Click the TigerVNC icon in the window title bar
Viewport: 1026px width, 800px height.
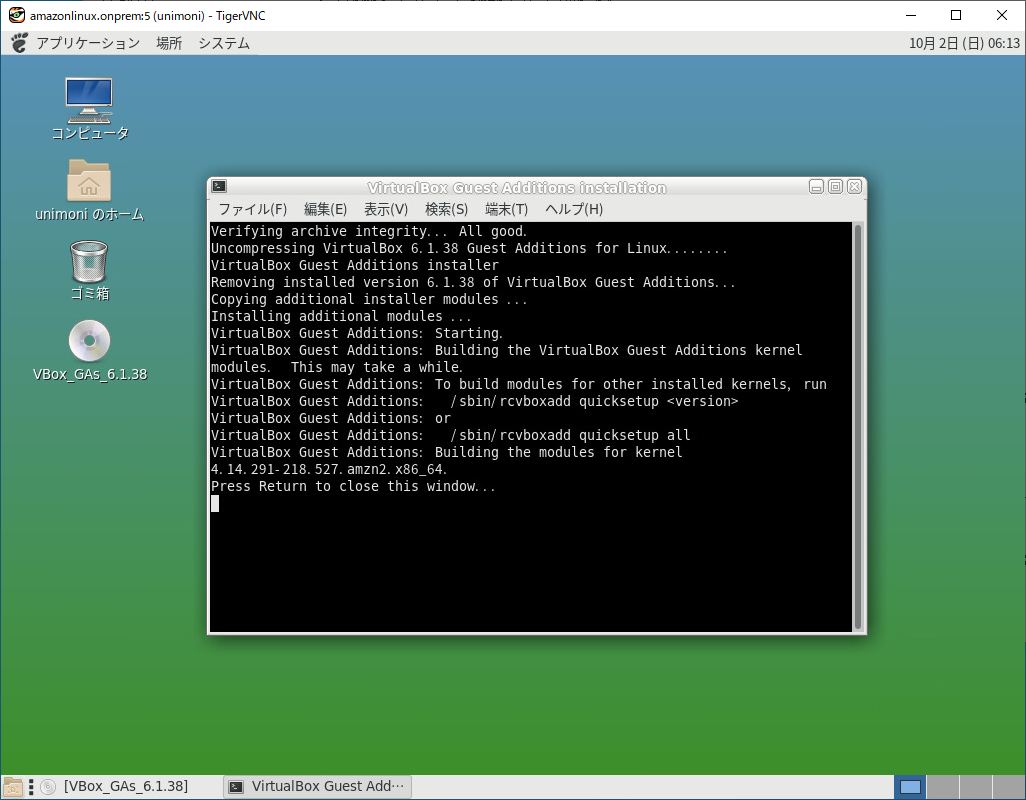(16, 15)
